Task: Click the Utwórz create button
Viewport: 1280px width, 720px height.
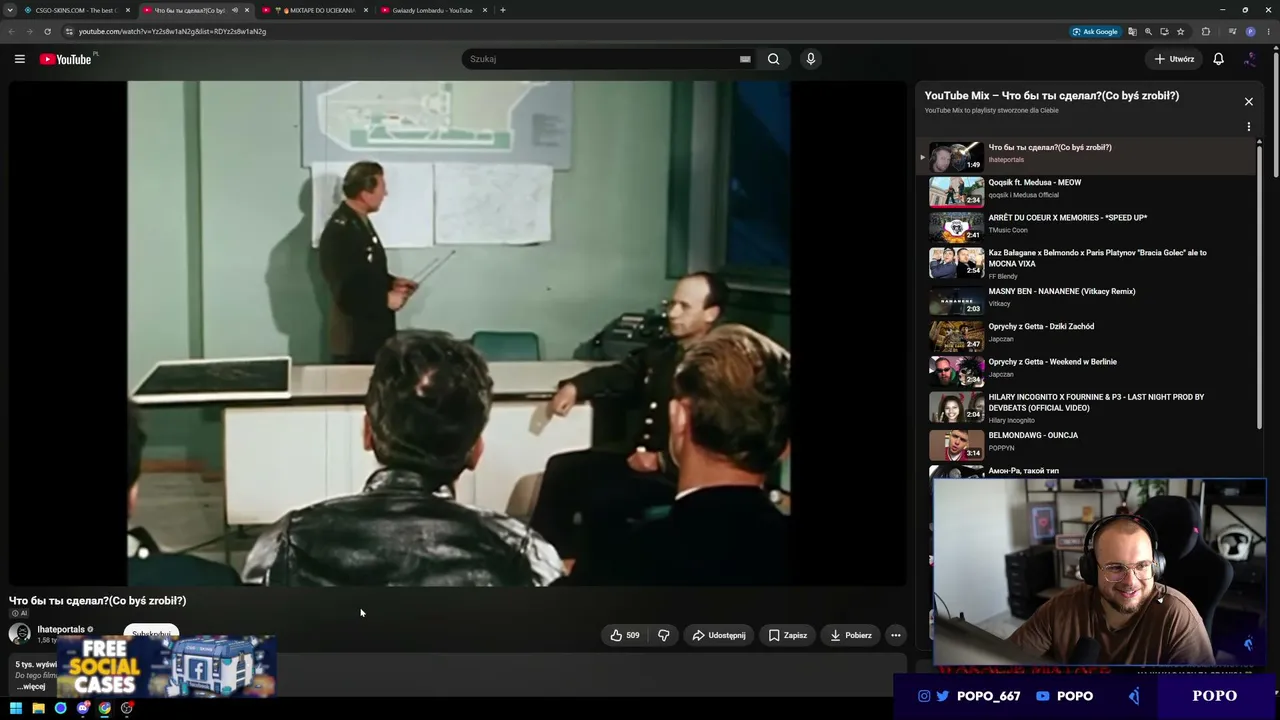Action: click(x=1174, y=59)
